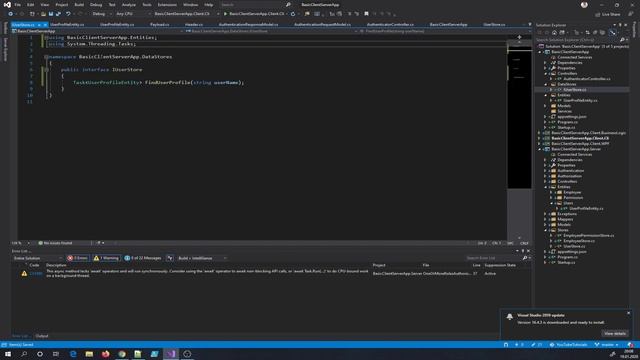
Task: Open the account profile avatar
Action: [x=584, y=5]
